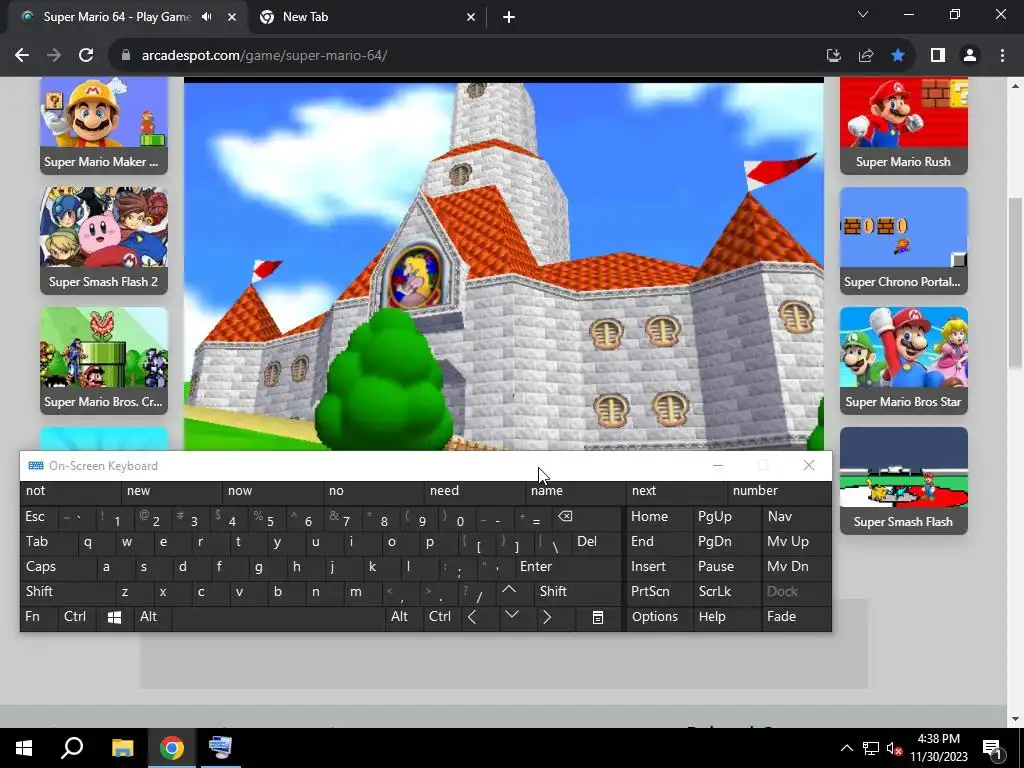Click the Backspace key icon
This screenshot has width=1024, height=768.
tap(586, 517)
